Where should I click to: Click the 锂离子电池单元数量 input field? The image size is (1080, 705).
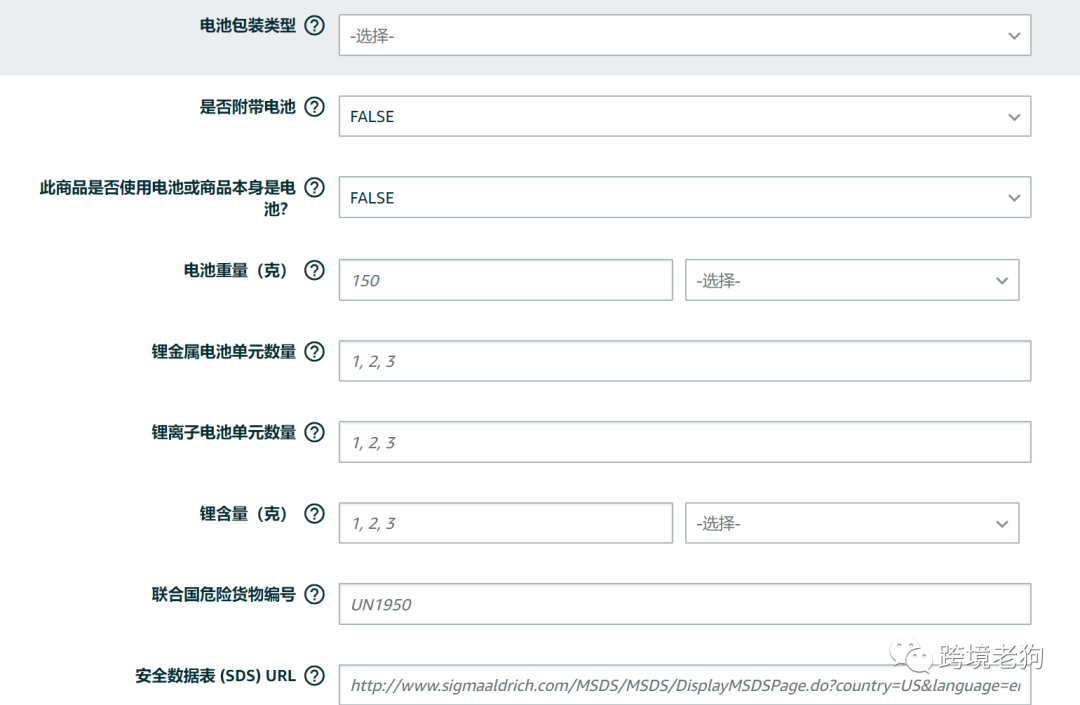click(685, 442)
